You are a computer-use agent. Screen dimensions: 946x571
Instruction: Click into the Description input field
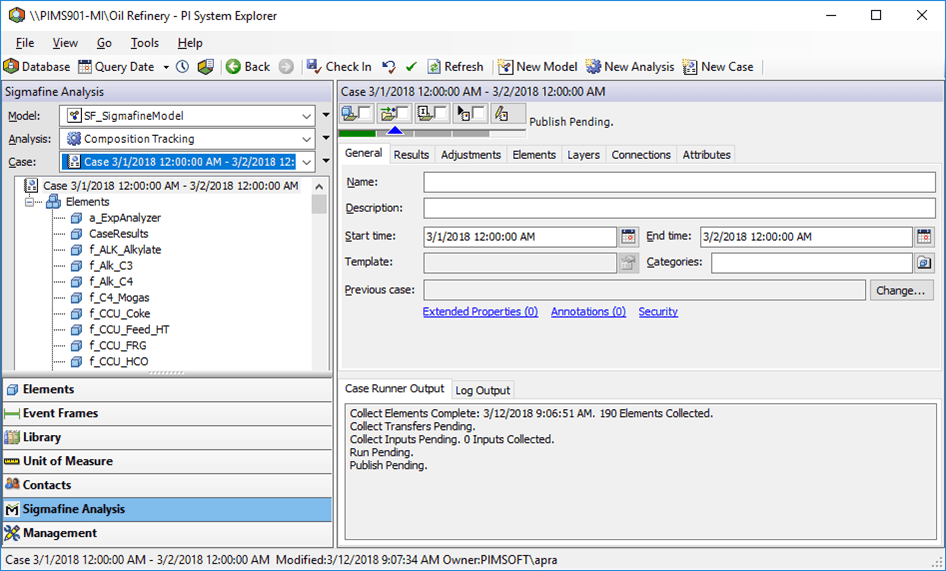[x=679, y=208]
